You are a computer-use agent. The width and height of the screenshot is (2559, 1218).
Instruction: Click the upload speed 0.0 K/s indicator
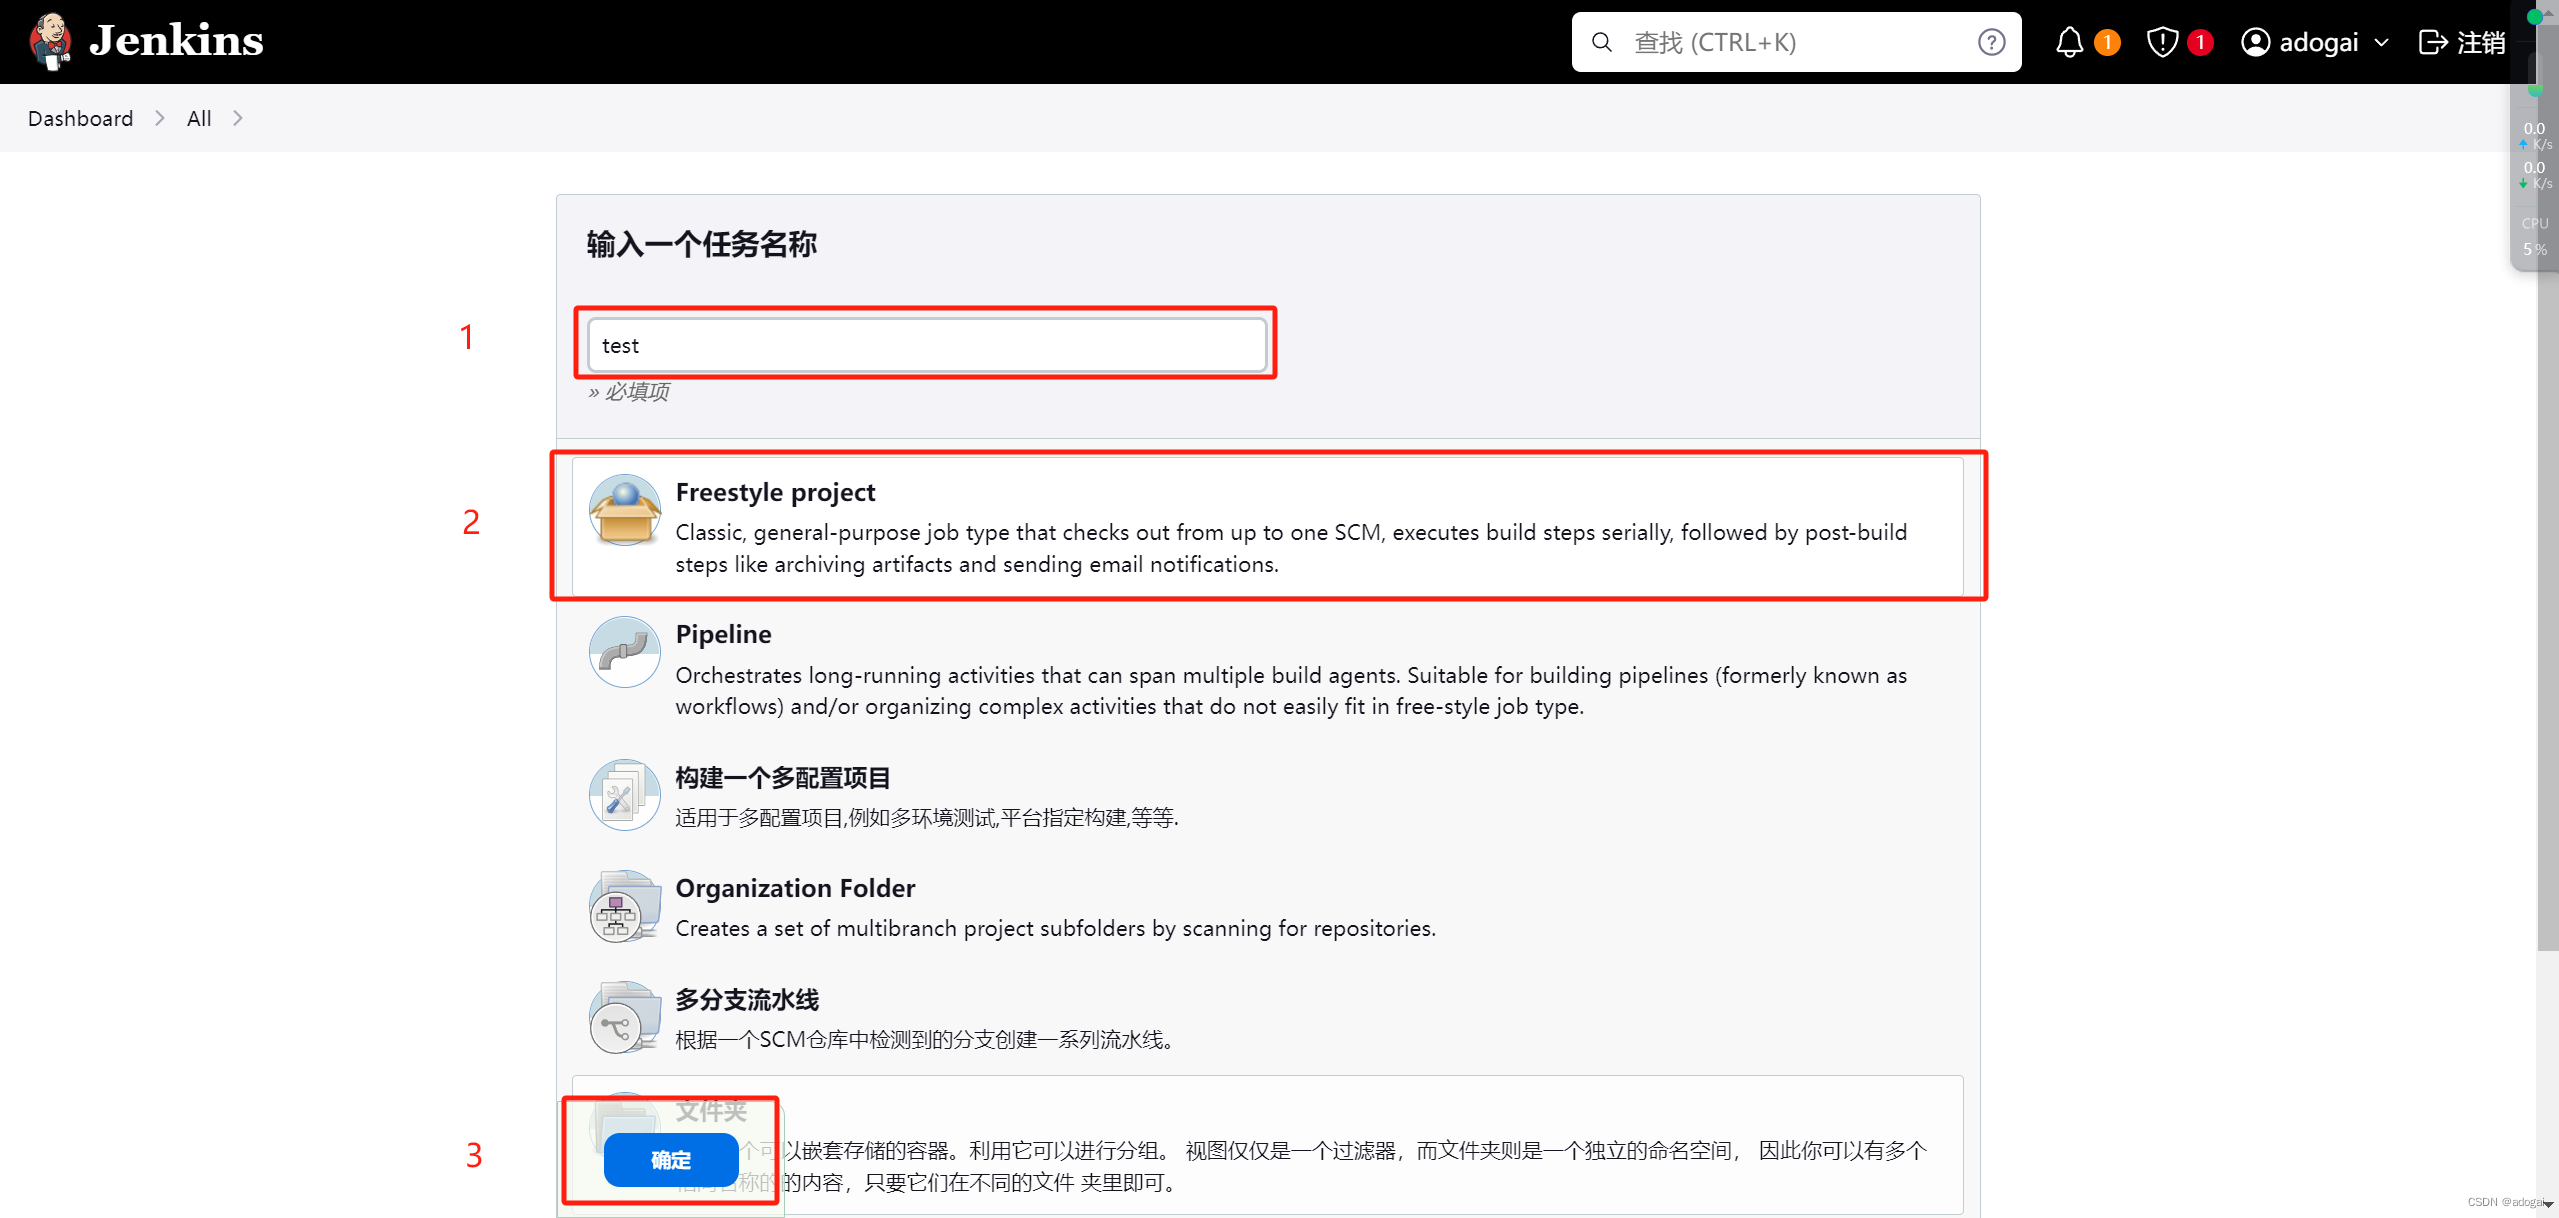[2534, 136]
